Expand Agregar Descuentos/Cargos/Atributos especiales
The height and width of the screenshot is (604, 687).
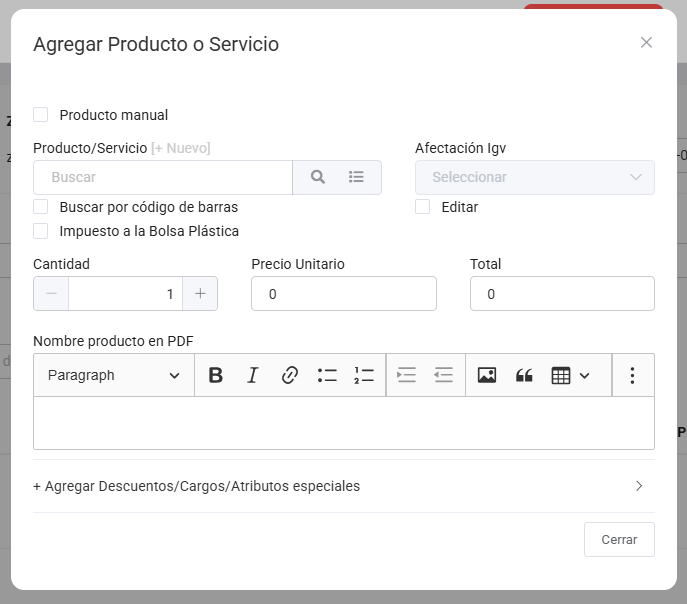click(340, 486)
